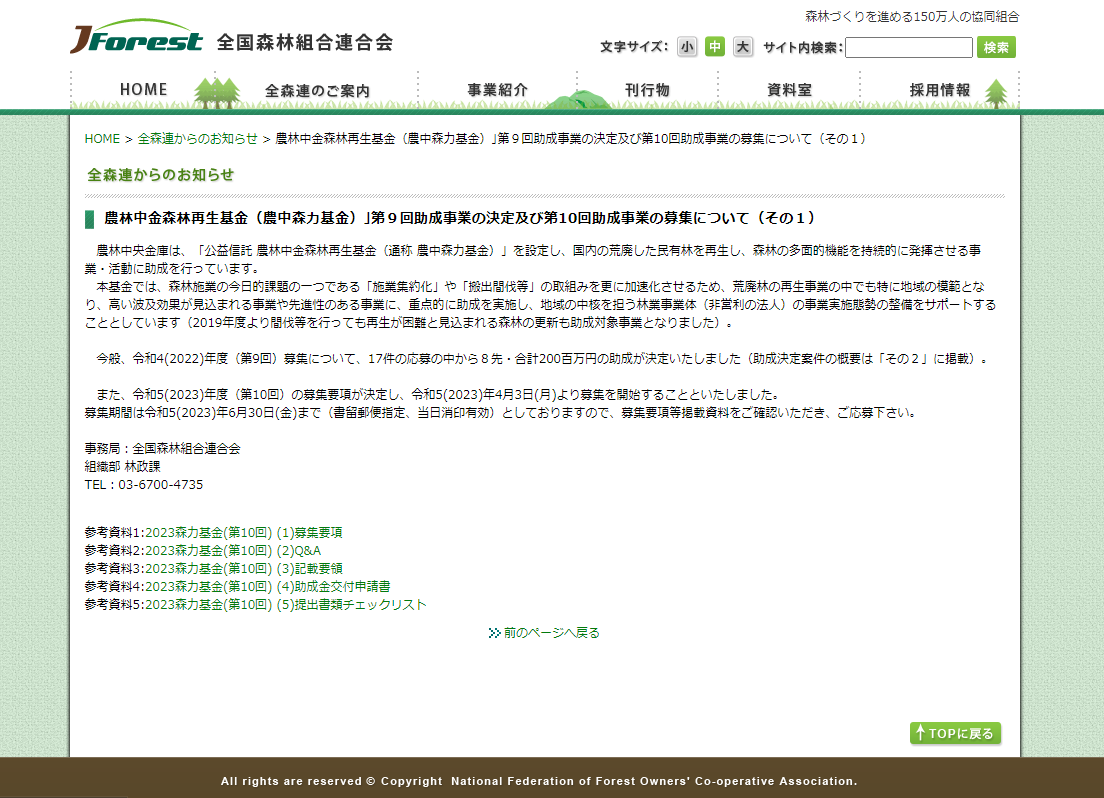Screen dimensions: 1104x798
Task: Open reference document (4)助成金交付申請書
Action: point(267,587)
